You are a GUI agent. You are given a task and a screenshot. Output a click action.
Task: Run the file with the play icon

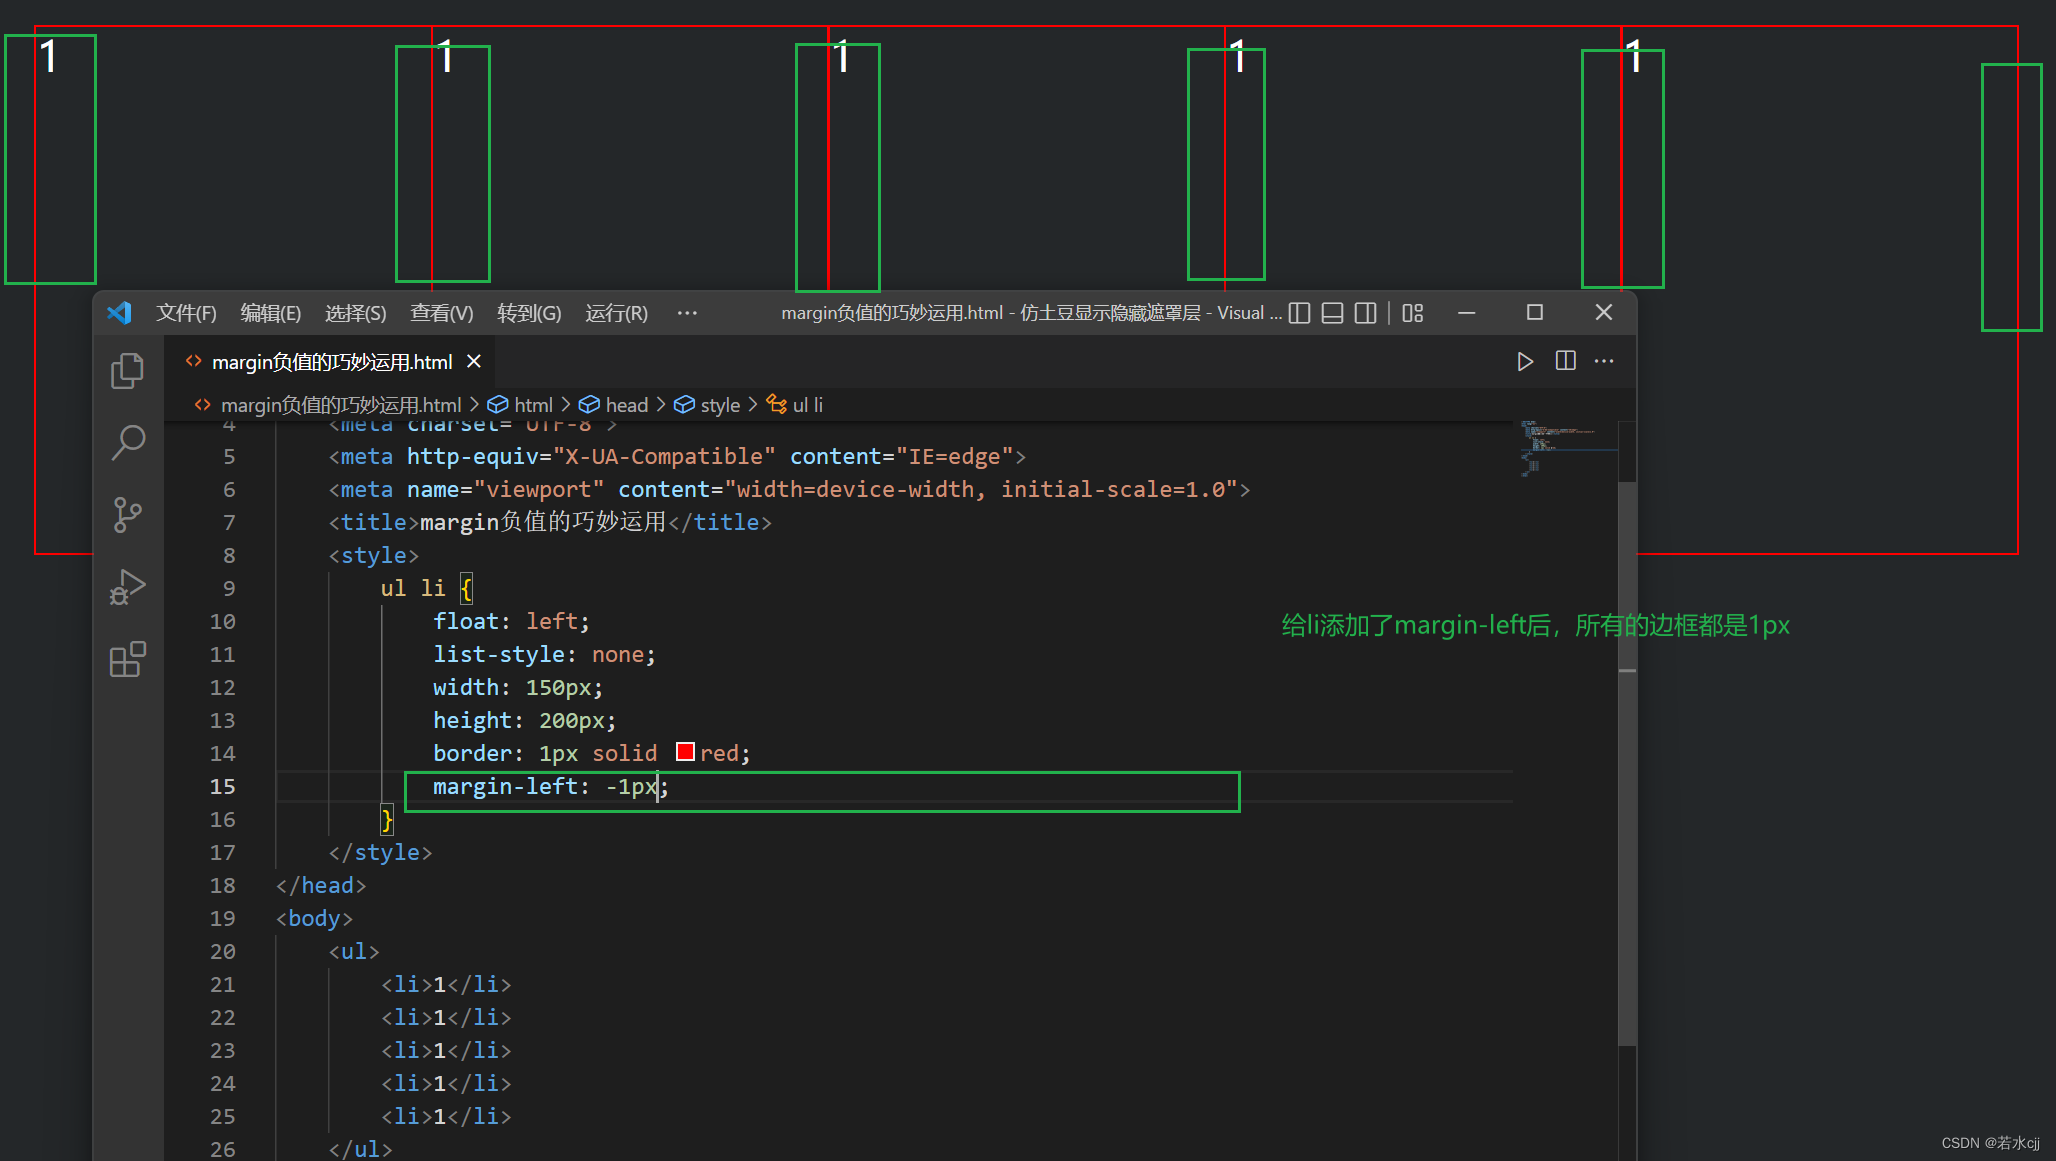[1525, 362]
